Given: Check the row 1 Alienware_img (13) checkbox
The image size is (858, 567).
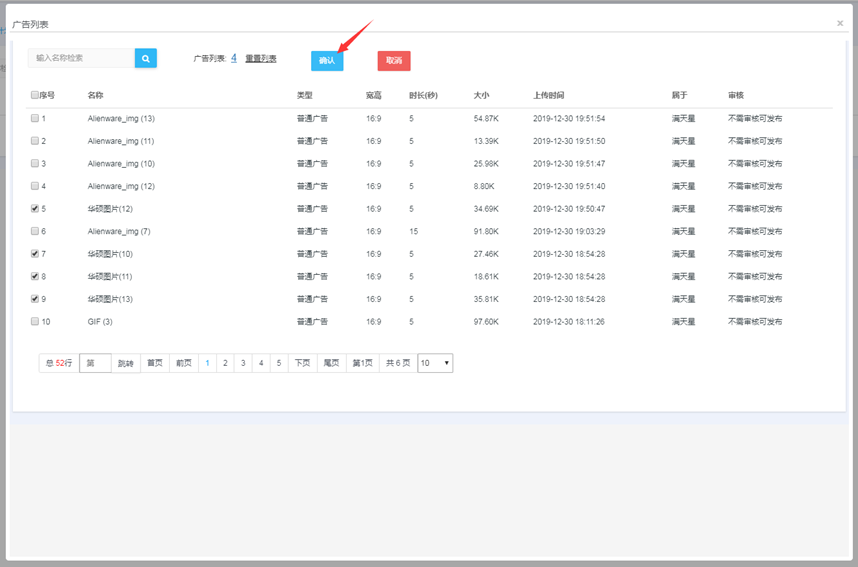Looking at the screenshot, I should pos(35,118).
